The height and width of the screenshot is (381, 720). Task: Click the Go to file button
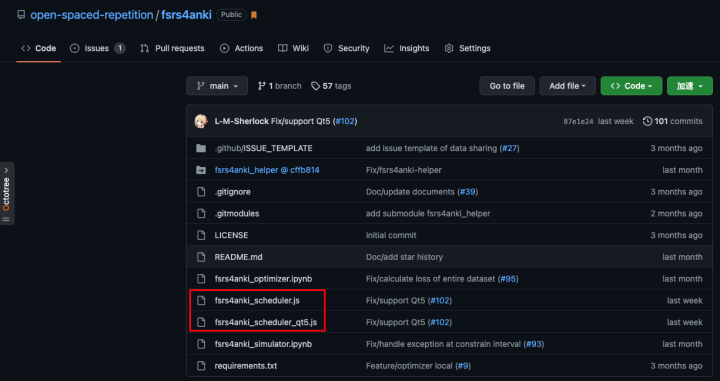click(x=507, y=86)
